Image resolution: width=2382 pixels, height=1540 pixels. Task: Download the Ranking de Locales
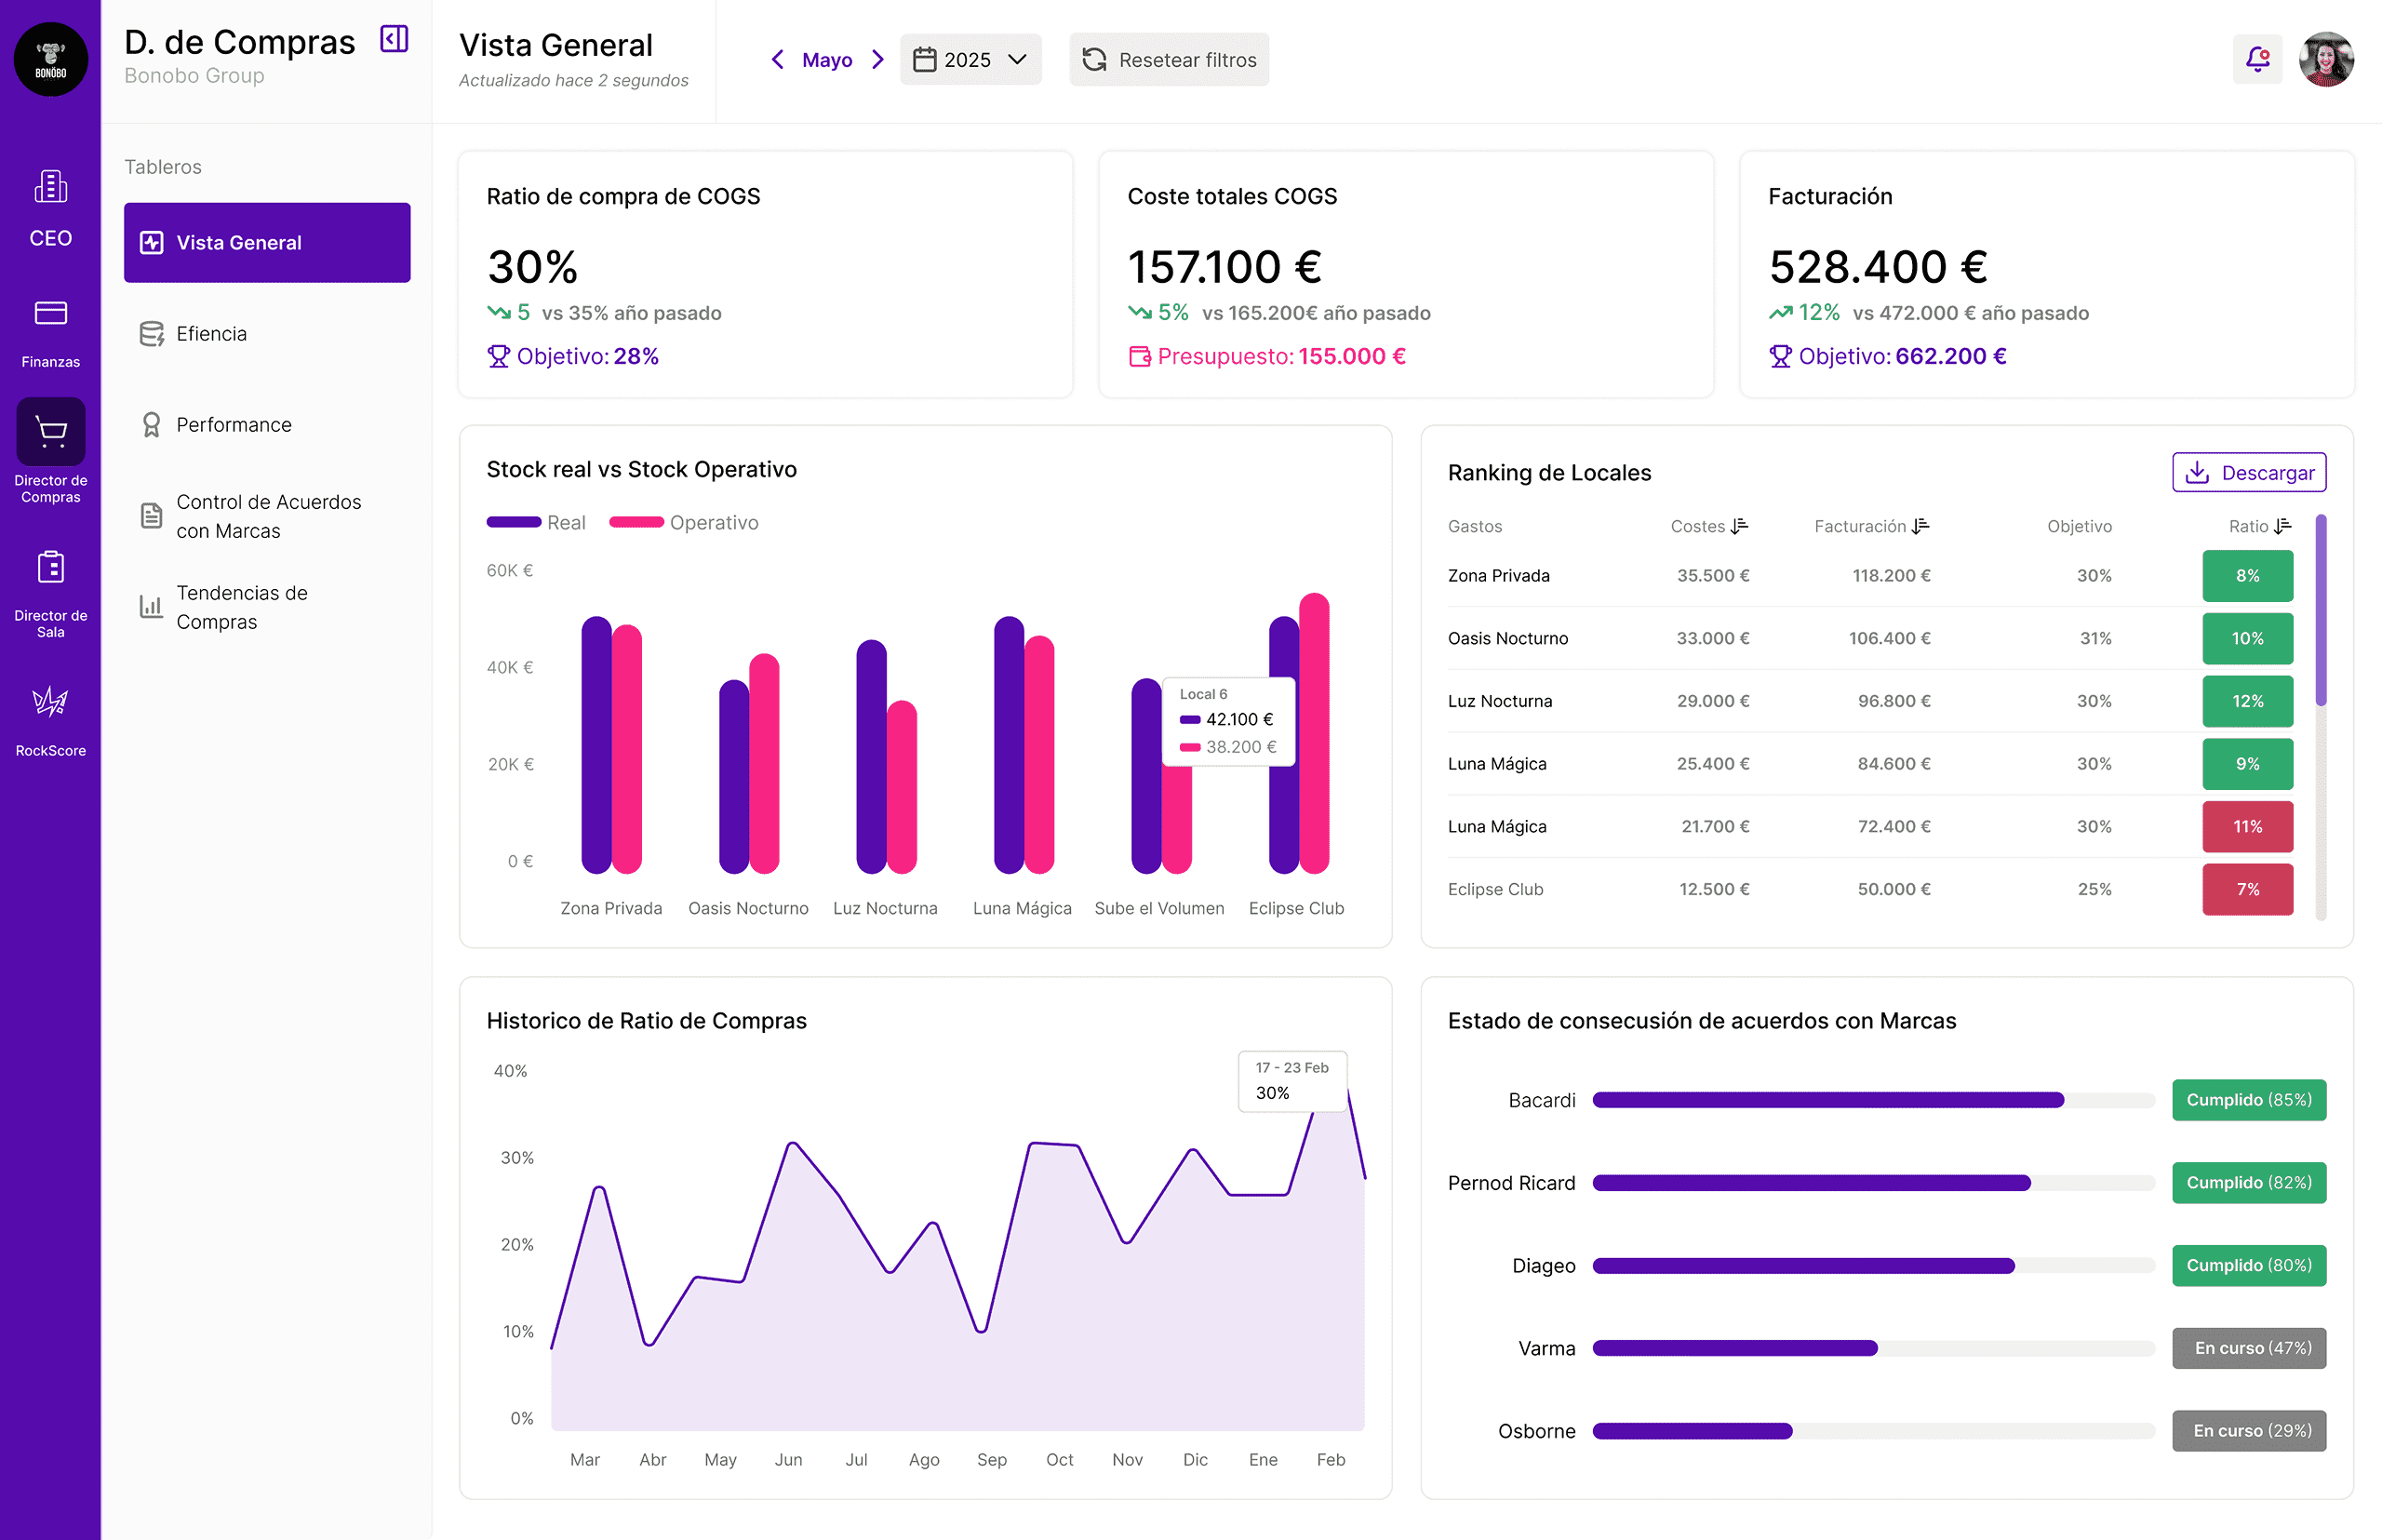[x=2249, y=472]
